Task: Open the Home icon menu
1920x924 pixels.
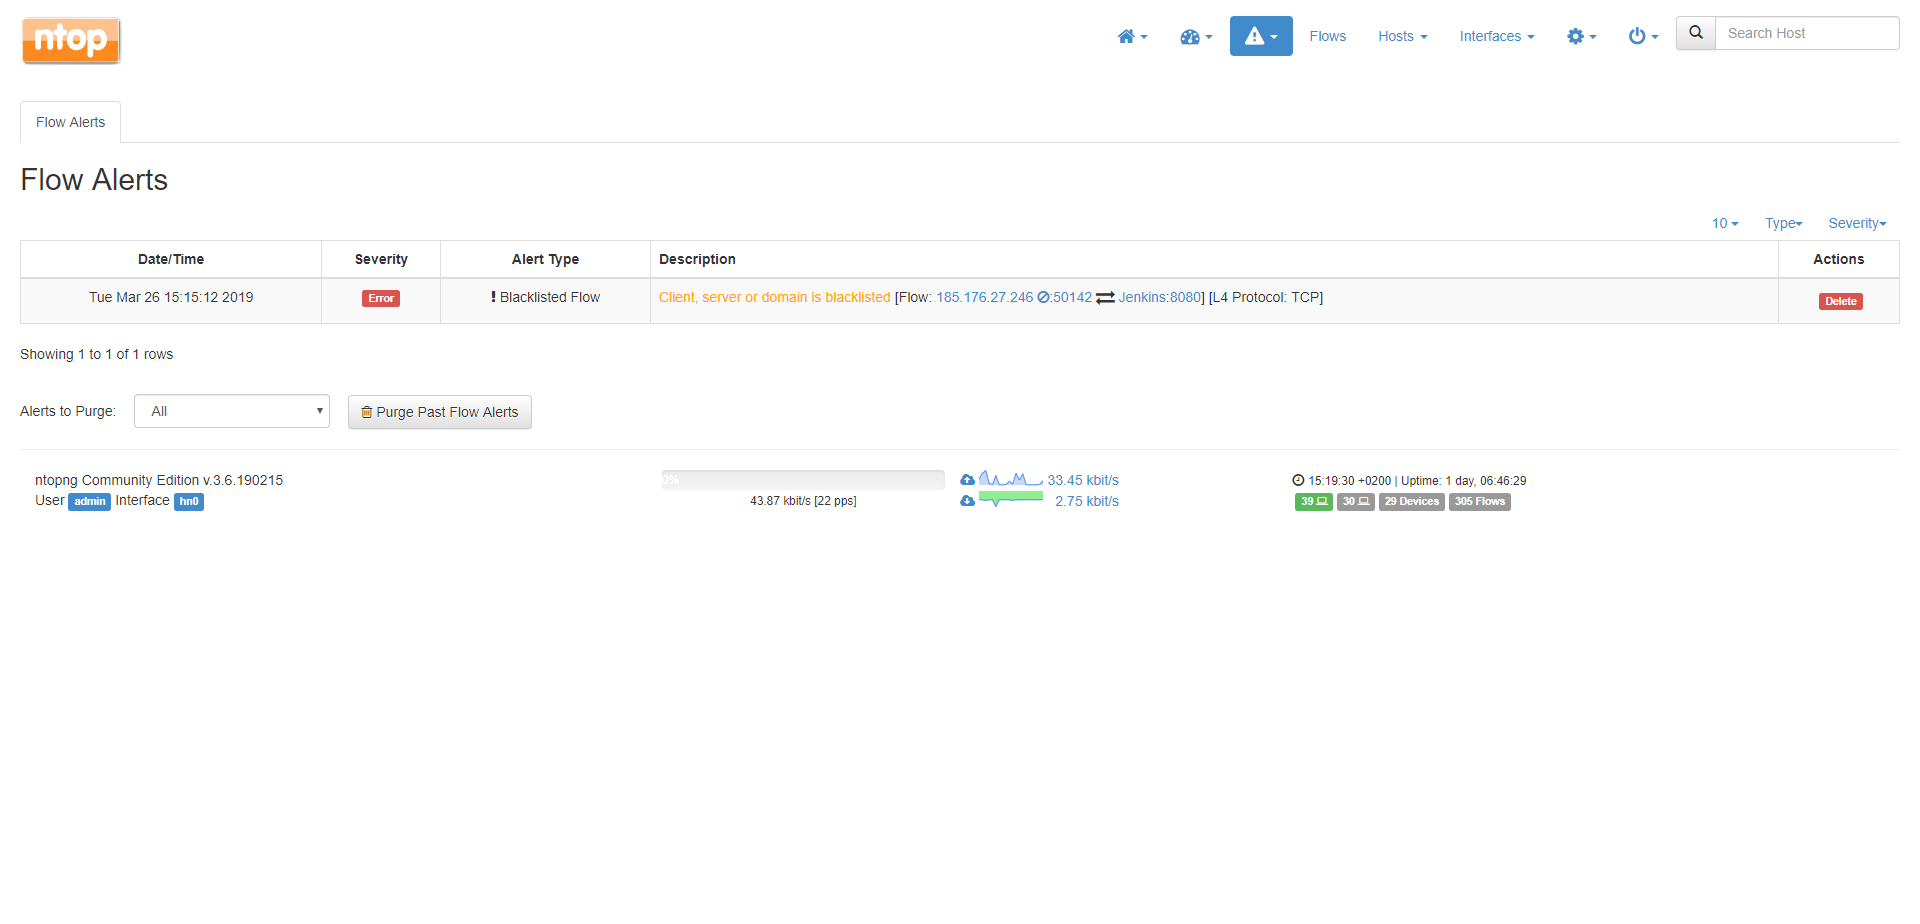Action: coord(1131,37)
